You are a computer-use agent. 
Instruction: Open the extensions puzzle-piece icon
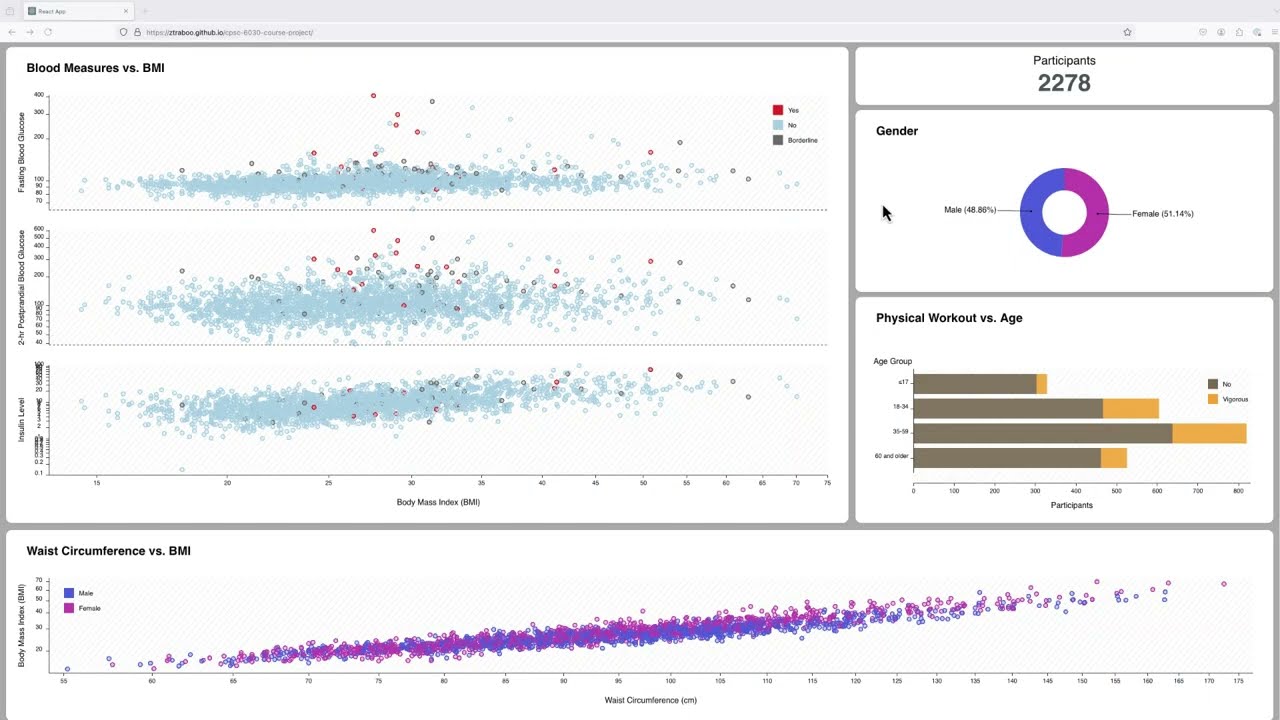(1239, 32)
